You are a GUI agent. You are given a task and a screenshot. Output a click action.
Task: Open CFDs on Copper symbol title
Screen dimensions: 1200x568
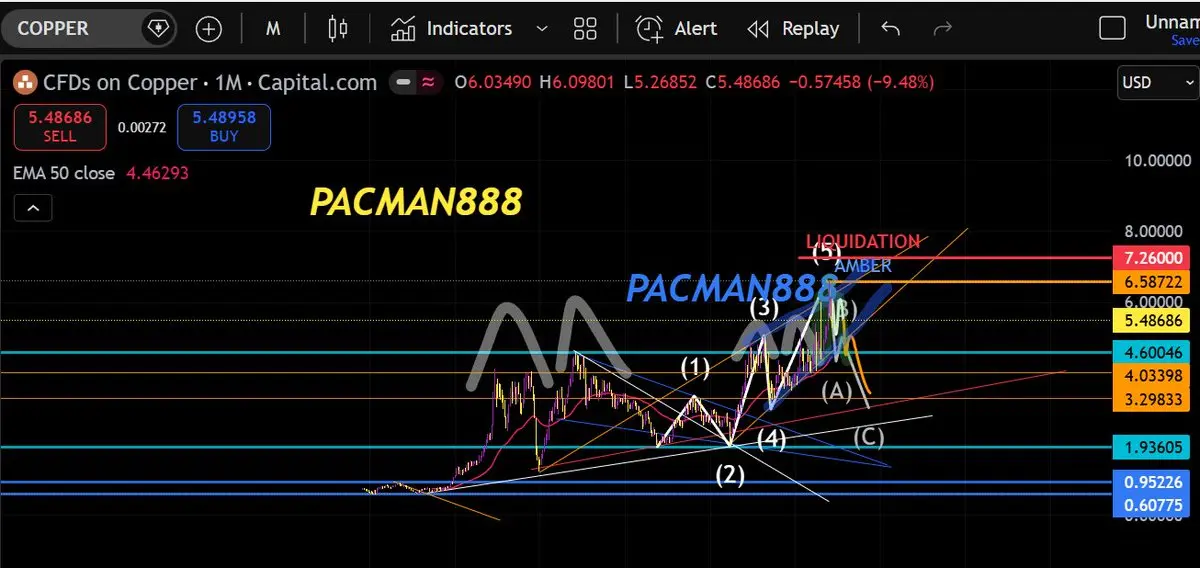pos(210,82)
